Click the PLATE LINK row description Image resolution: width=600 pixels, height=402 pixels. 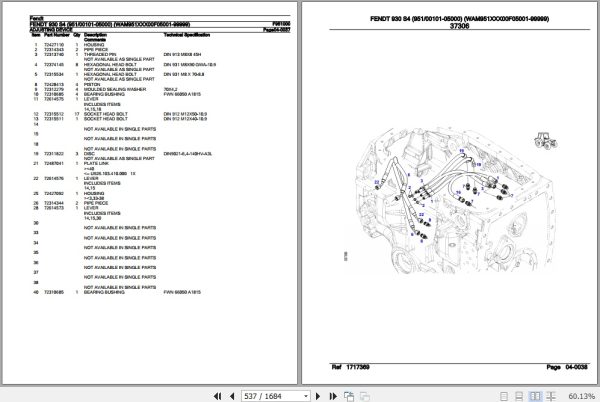point(96,164)
